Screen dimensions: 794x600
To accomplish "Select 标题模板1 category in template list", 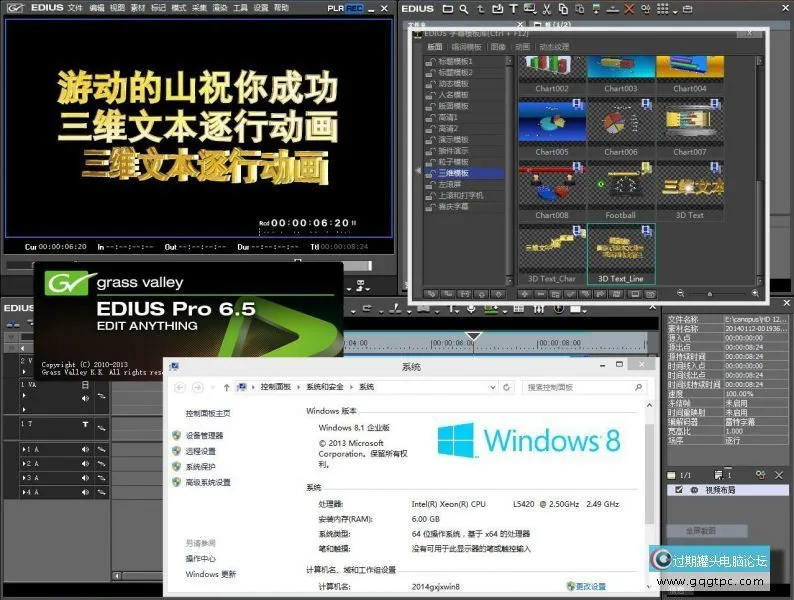I will click(x=464, y=61).
